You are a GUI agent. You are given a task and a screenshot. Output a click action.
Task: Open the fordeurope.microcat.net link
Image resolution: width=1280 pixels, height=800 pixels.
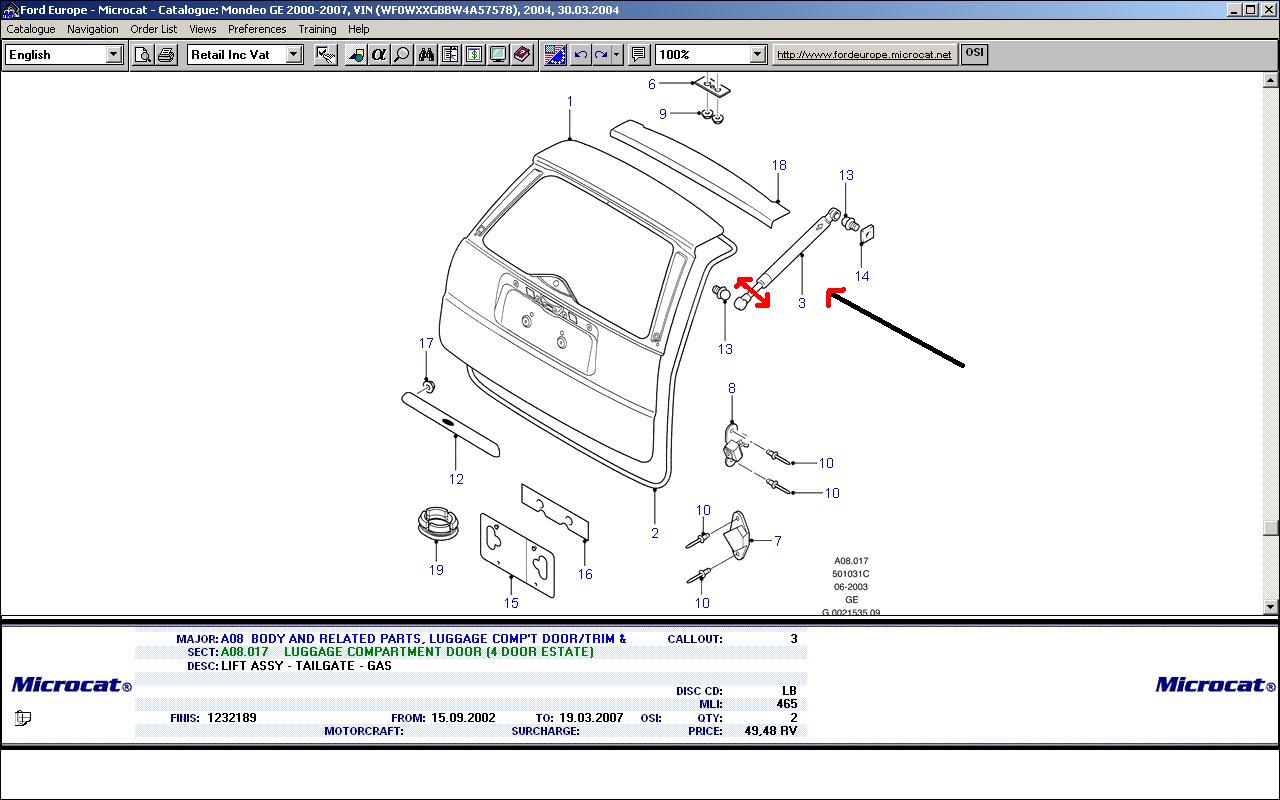(x=864, y=55)
